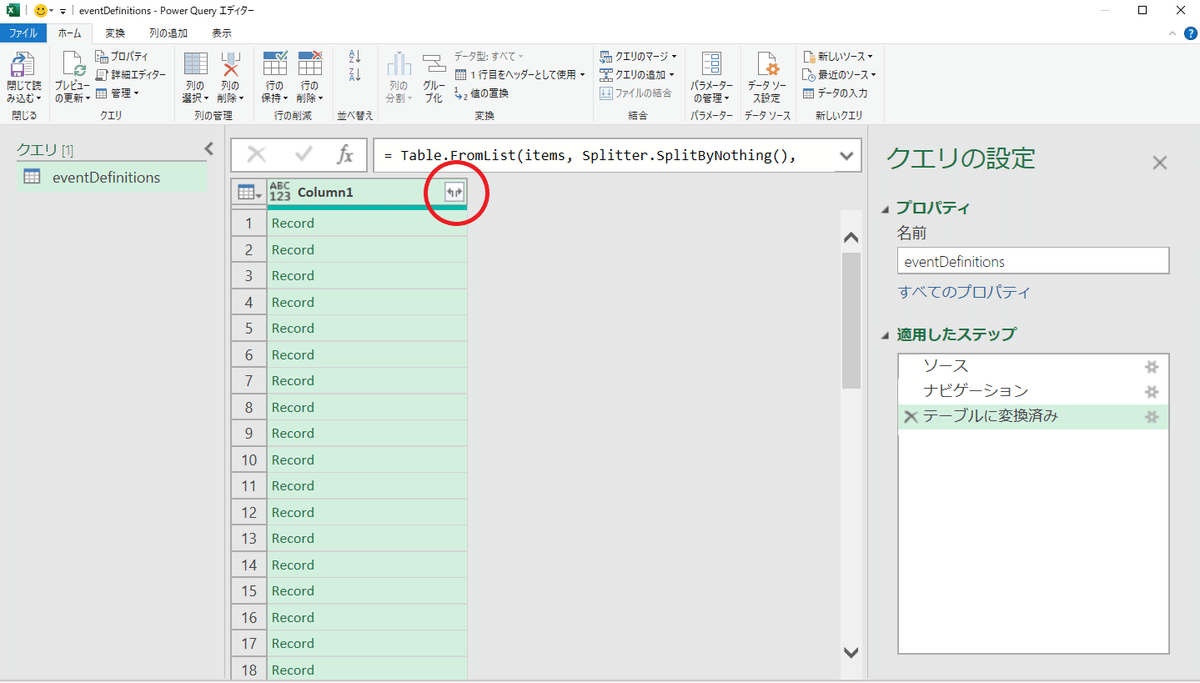Sort descending with the Z-A icon
Viewport: 1200px width, 683px height.
click(x=354, y=75)
